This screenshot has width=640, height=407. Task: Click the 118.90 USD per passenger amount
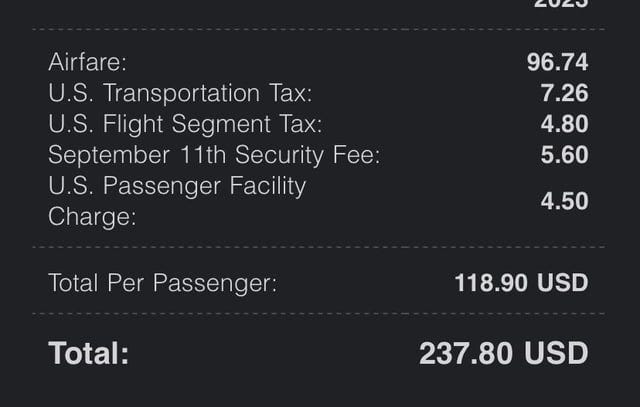[521, 283]
